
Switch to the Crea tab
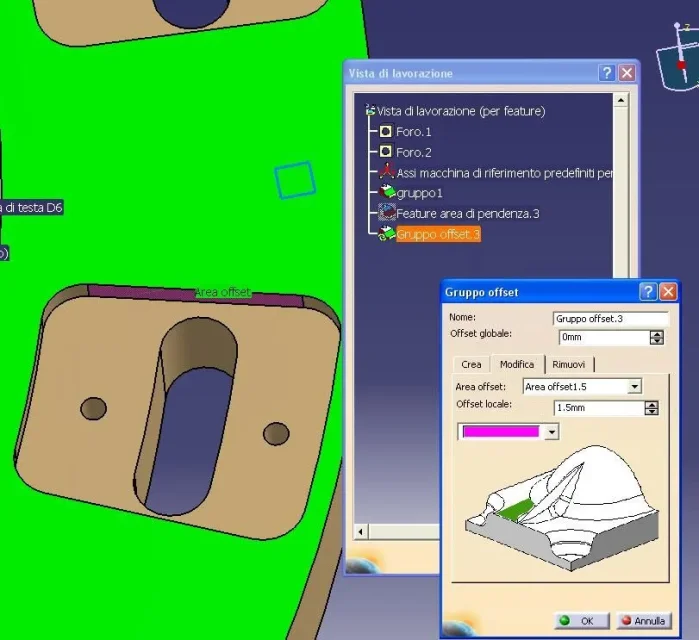[x=471, y=364]
